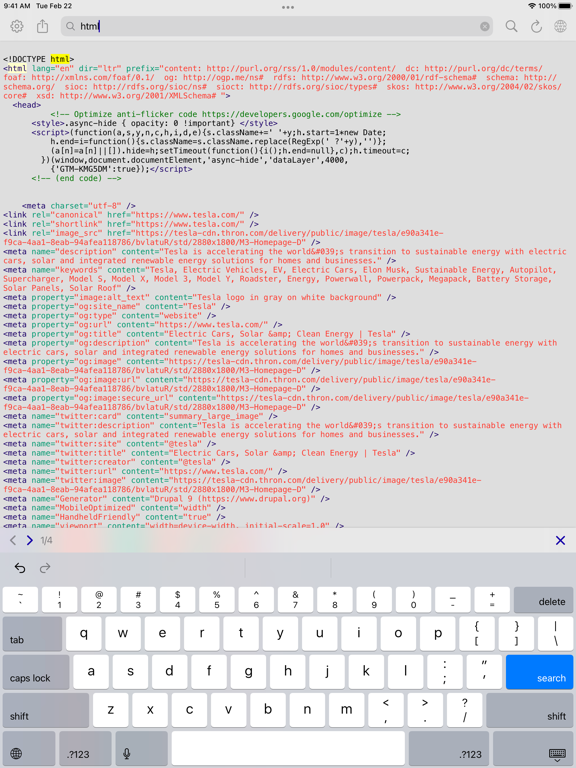Close the find bar
The image size is (576, 768).
pos(560,540)
